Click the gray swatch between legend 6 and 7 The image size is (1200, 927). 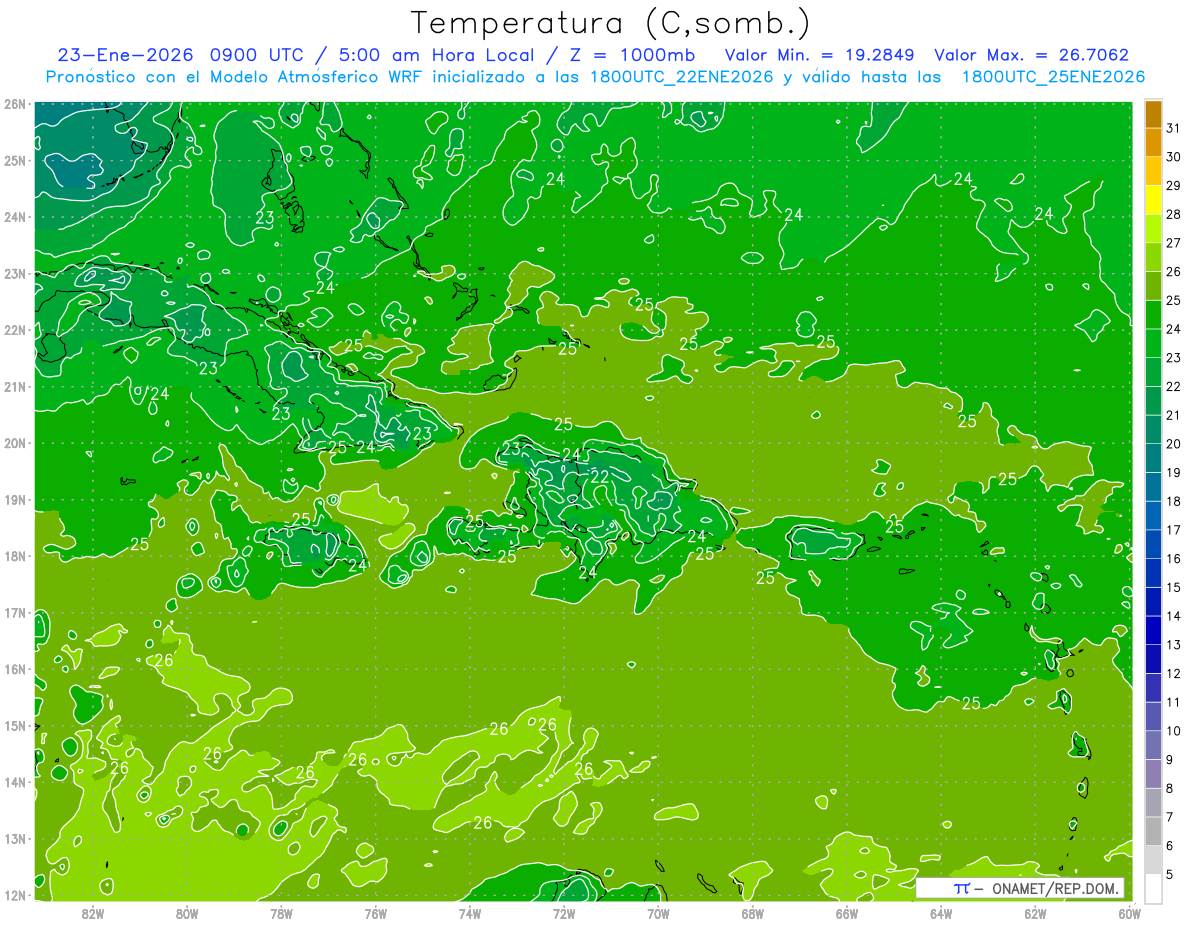click(1153, 831)
